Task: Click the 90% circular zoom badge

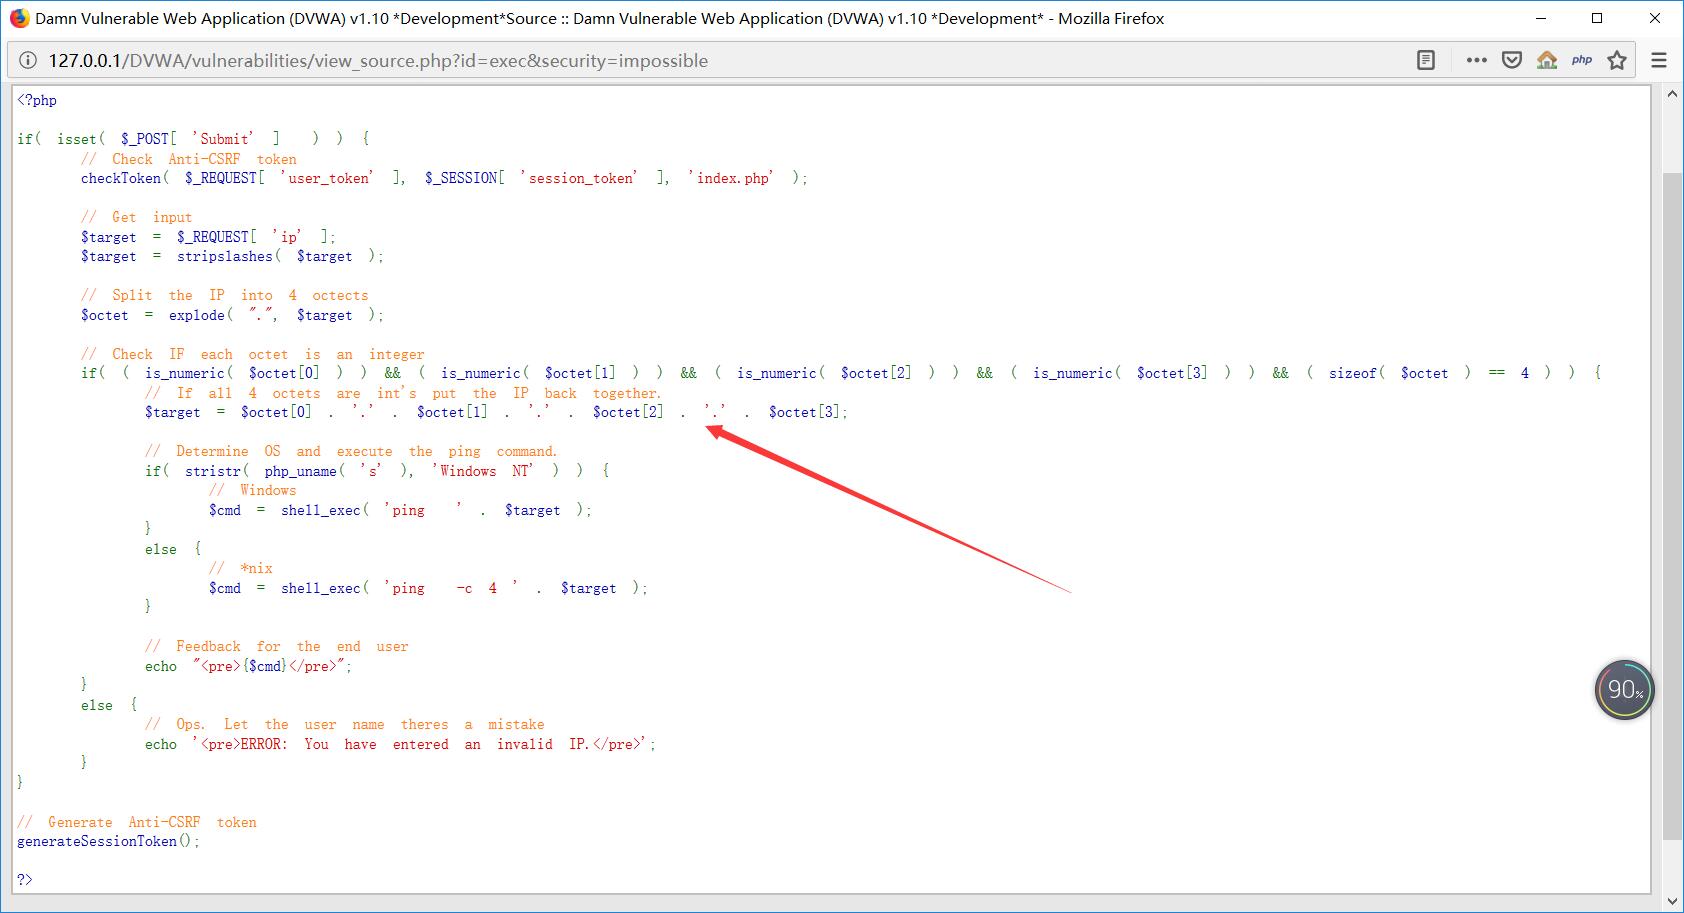Action: point(1625,689)
